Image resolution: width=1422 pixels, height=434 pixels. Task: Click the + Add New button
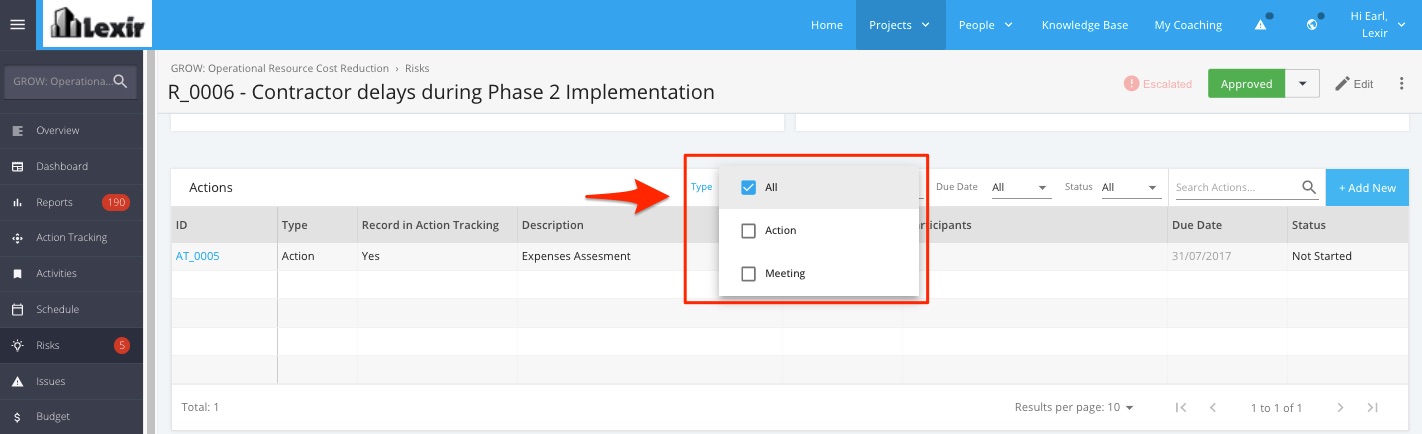click(1366, 187)
